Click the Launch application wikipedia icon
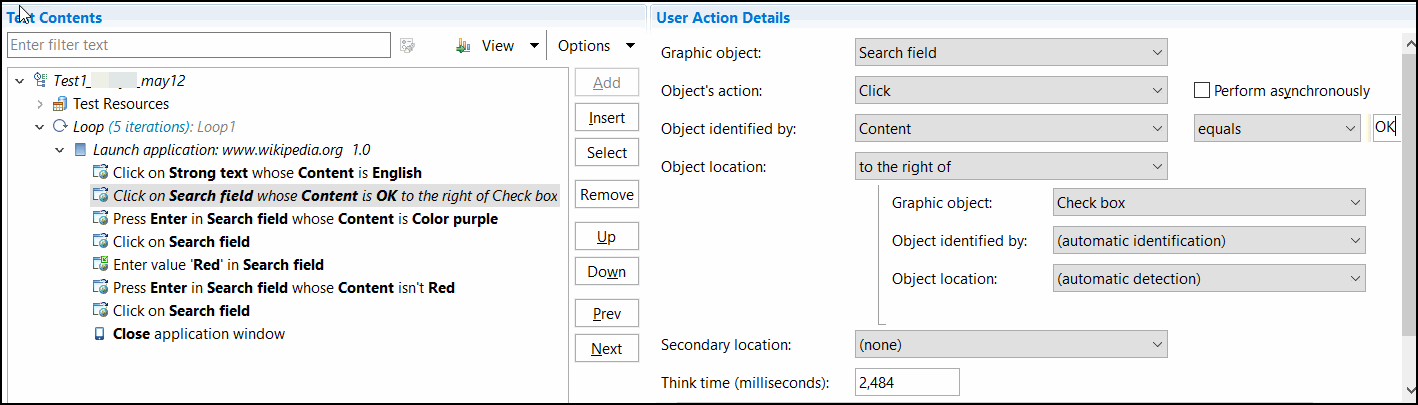This screenshot has width=1418, height=405. pos(80,150)
